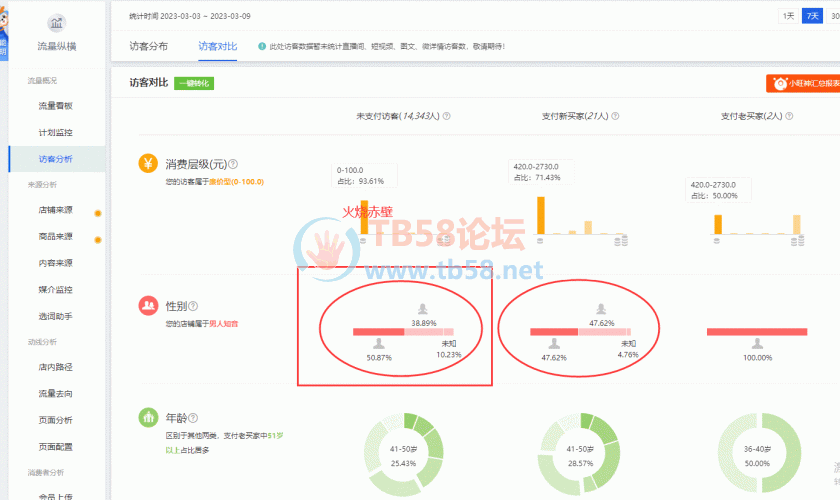Open 流量看板 in the sidebar

[x=55, y=106]
